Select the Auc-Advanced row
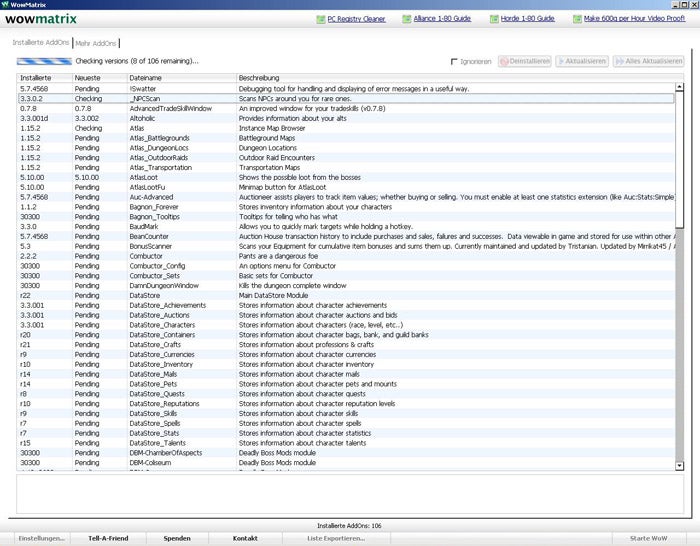Image resolution: width=700 pixels, height=546 pixels. [346, 197]
